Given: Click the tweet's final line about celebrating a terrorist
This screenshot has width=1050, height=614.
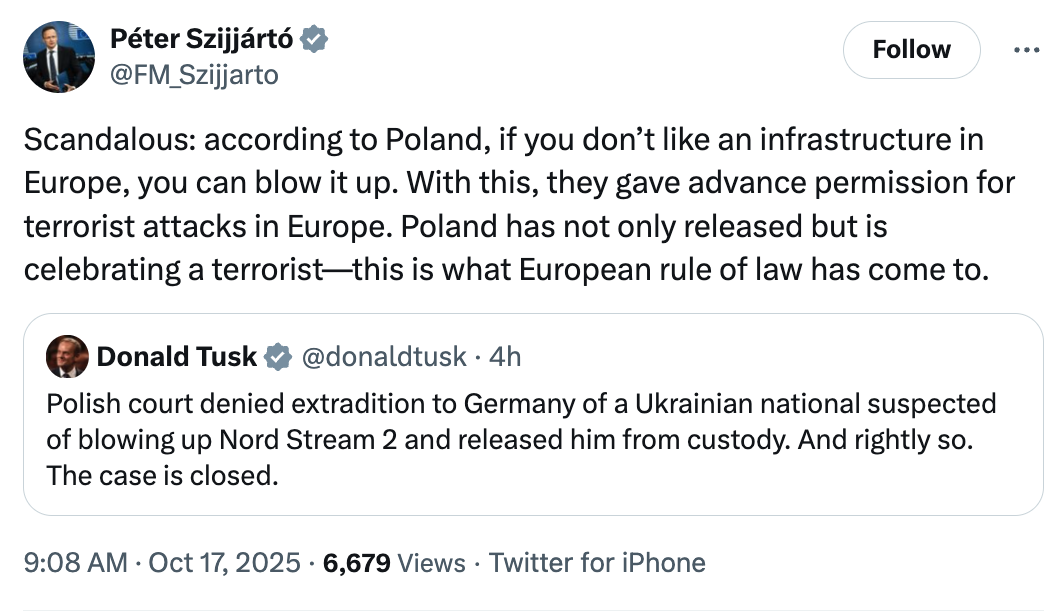Looking at the screenshot, I should pyautogui.click(x=506, y=271).
